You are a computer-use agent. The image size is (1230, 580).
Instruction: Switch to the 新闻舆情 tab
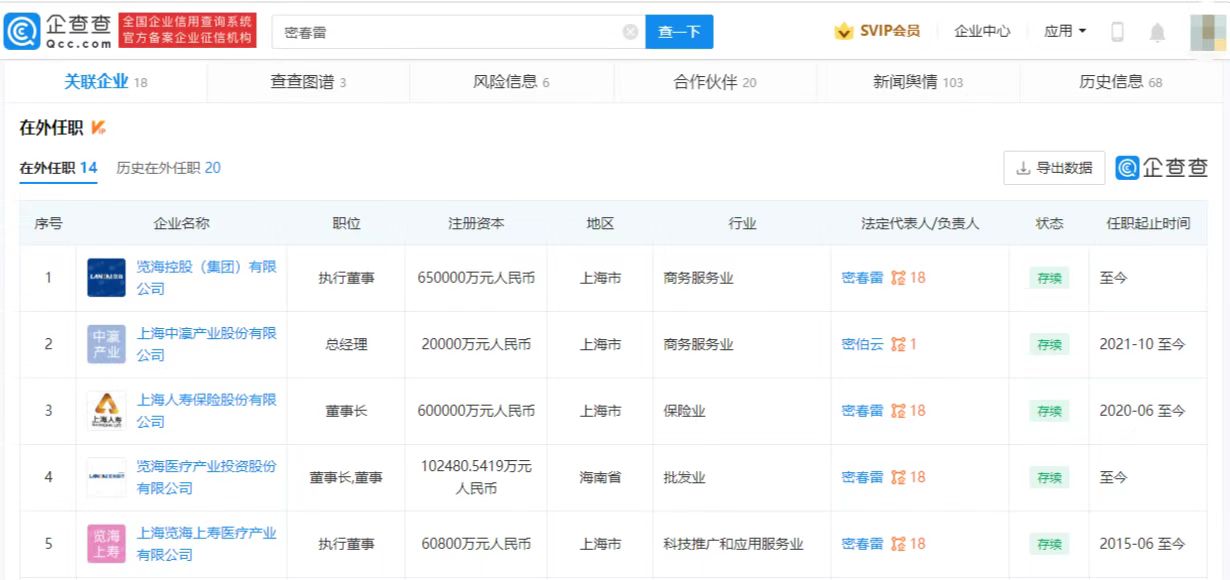[918, 82]
